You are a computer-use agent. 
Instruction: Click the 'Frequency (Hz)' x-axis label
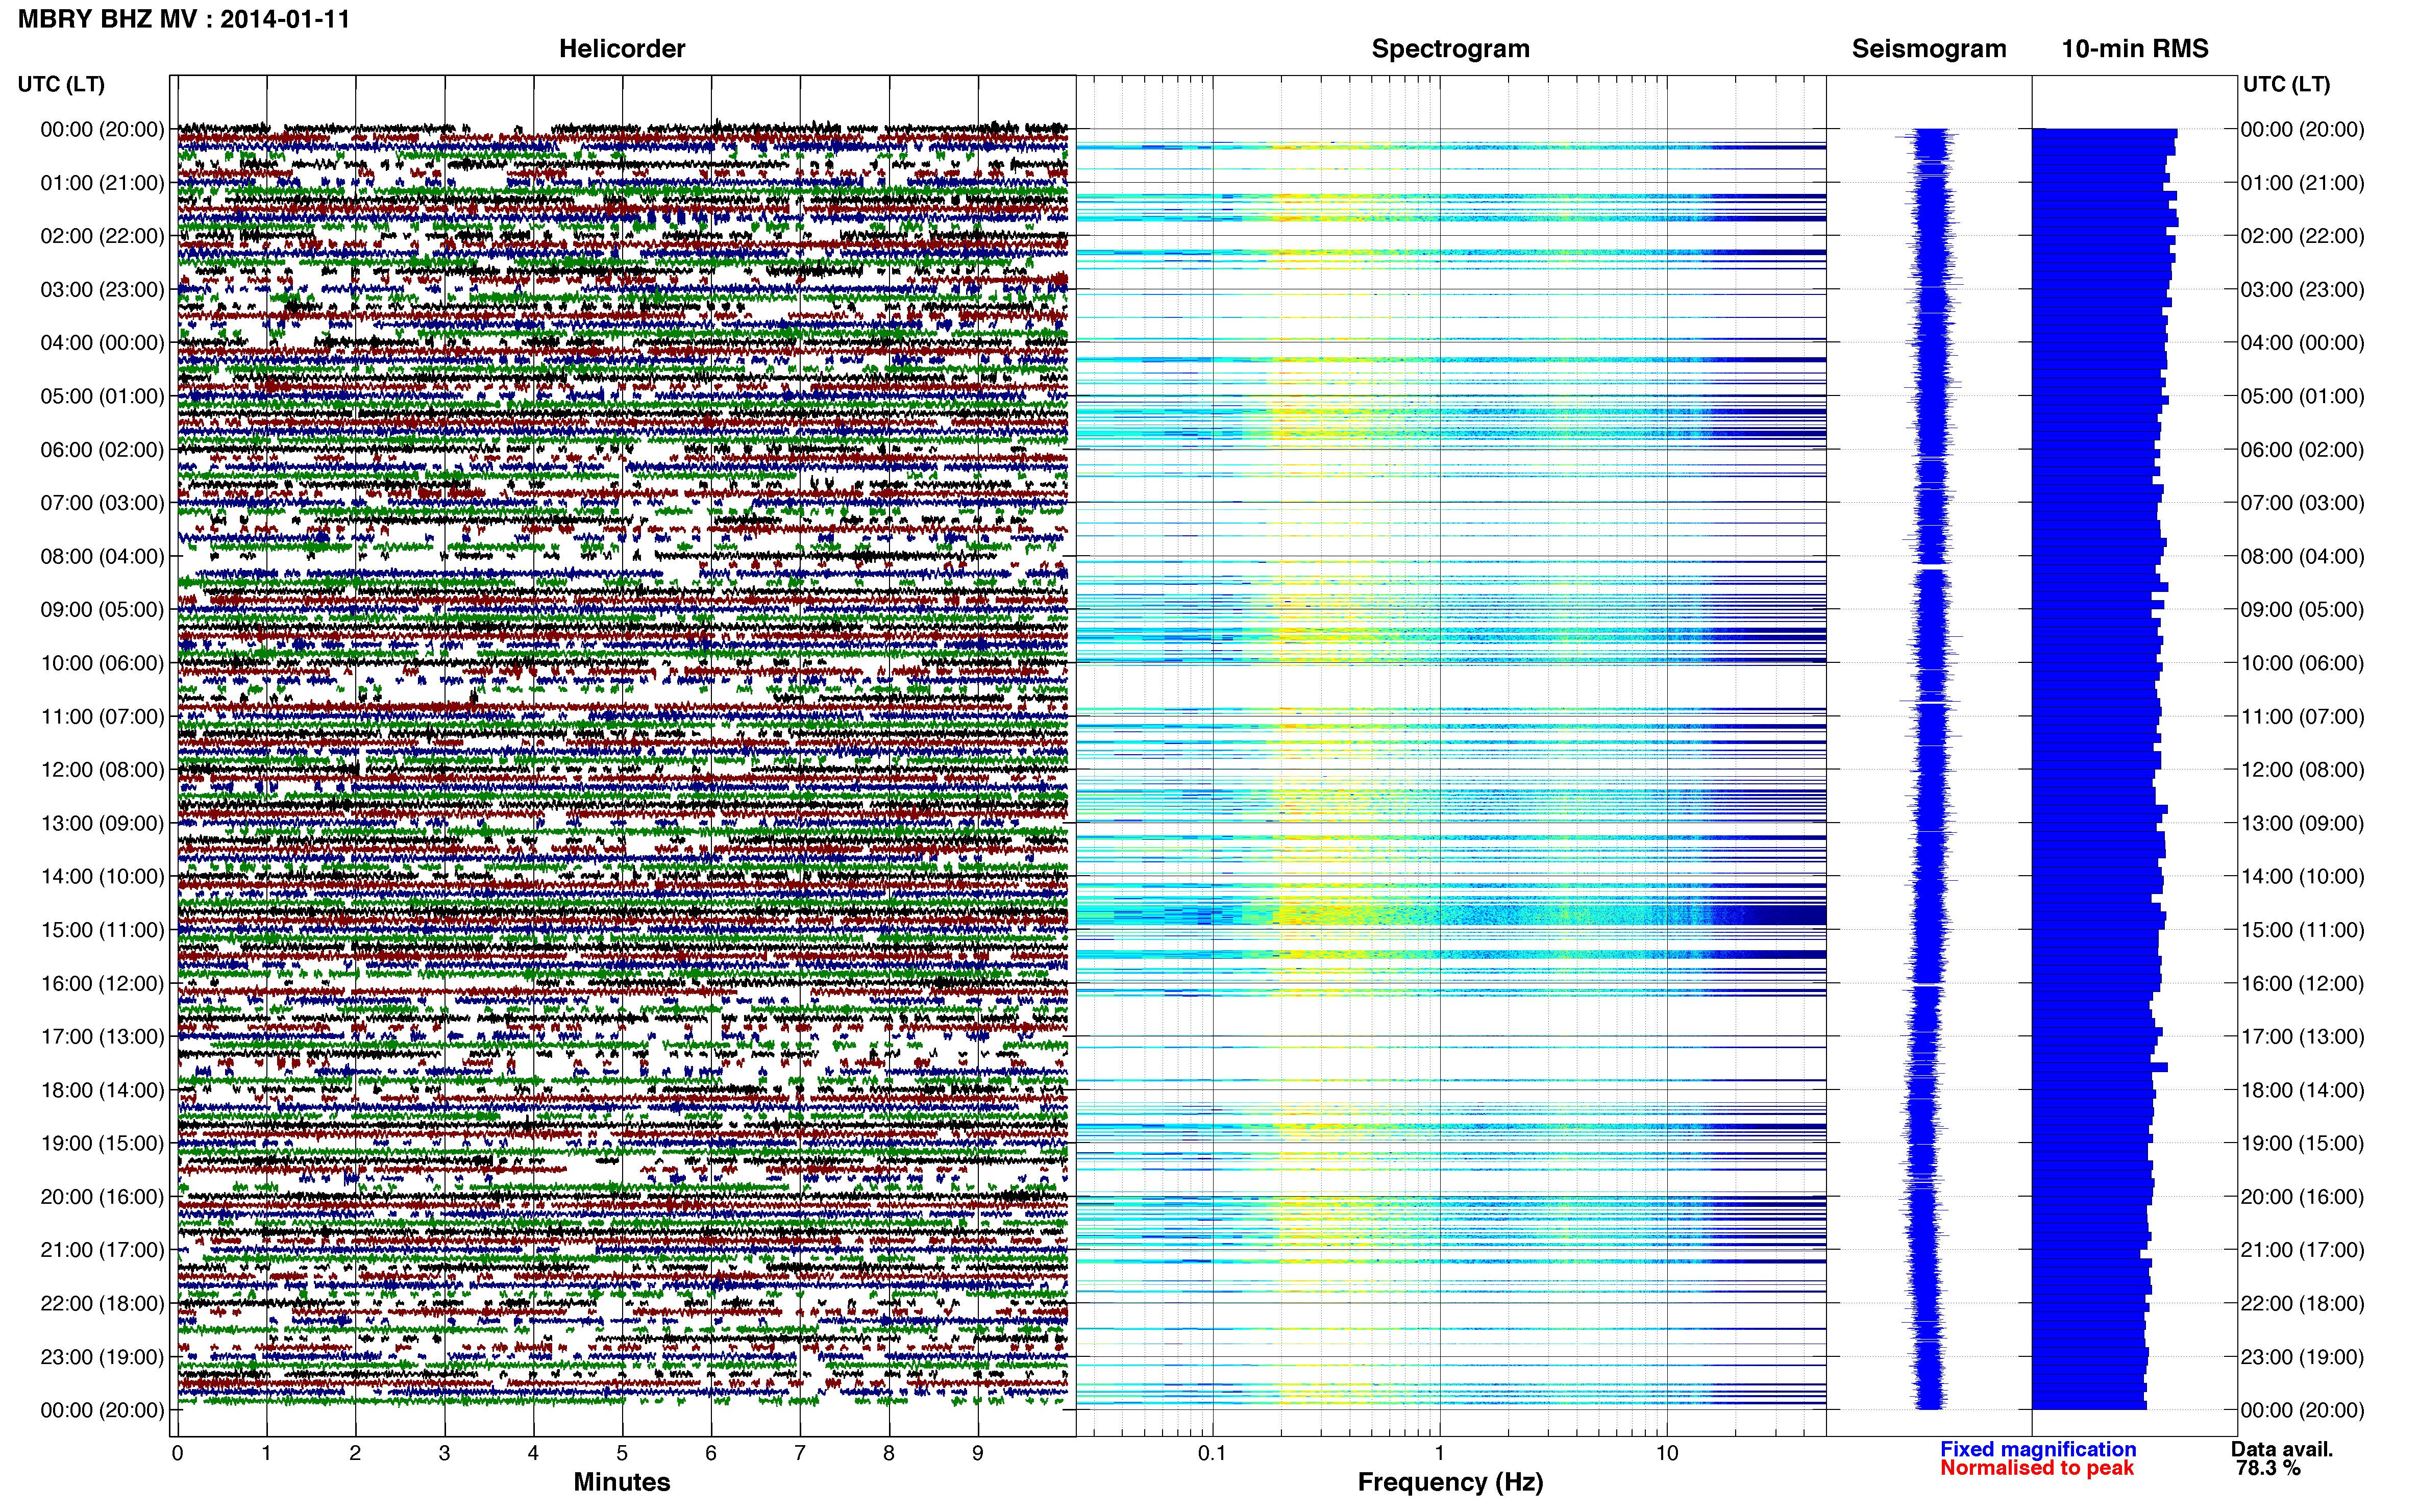(x=1450, y=1482)
